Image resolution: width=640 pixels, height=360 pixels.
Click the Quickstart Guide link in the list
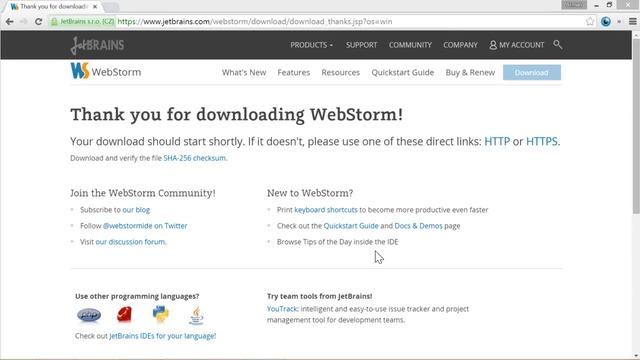(351, 226)
